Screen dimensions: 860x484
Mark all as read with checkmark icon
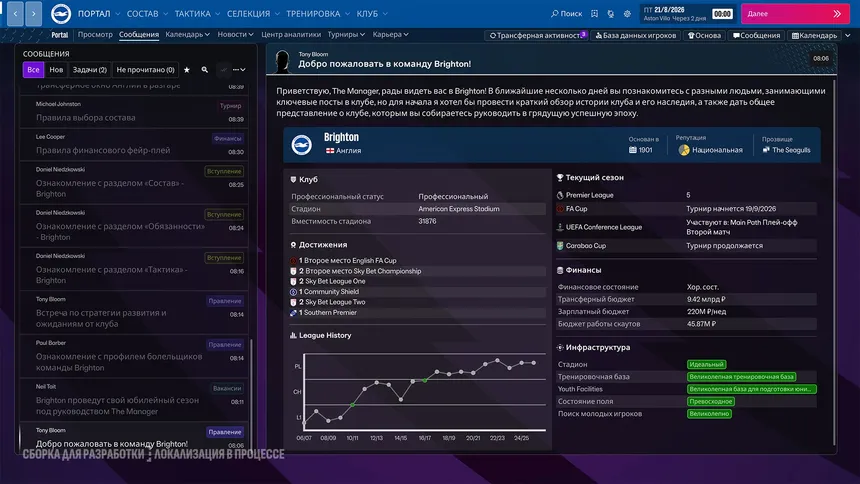[x=223, y=70]
